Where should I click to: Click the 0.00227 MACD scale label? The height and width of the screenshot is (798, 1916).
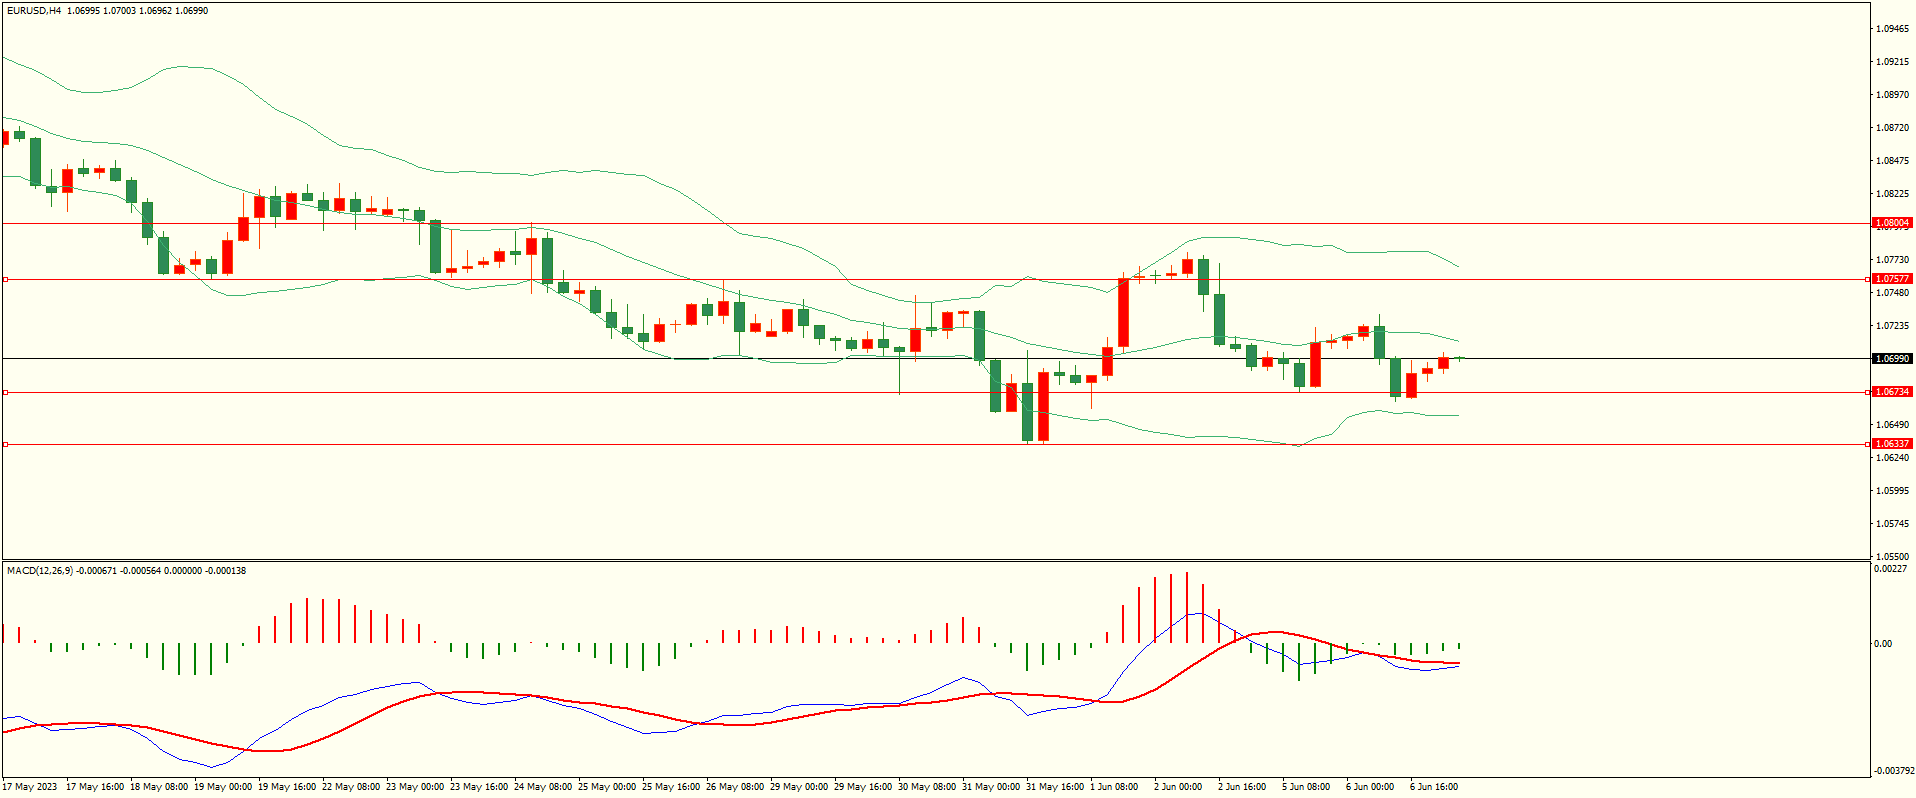[x=1891, y=569]
